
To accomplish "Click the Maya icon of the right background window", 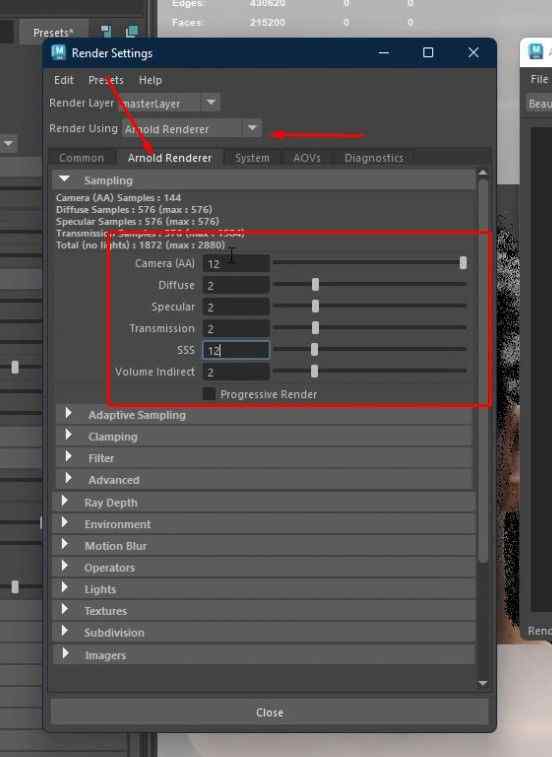I will click(x=536, y=51).
